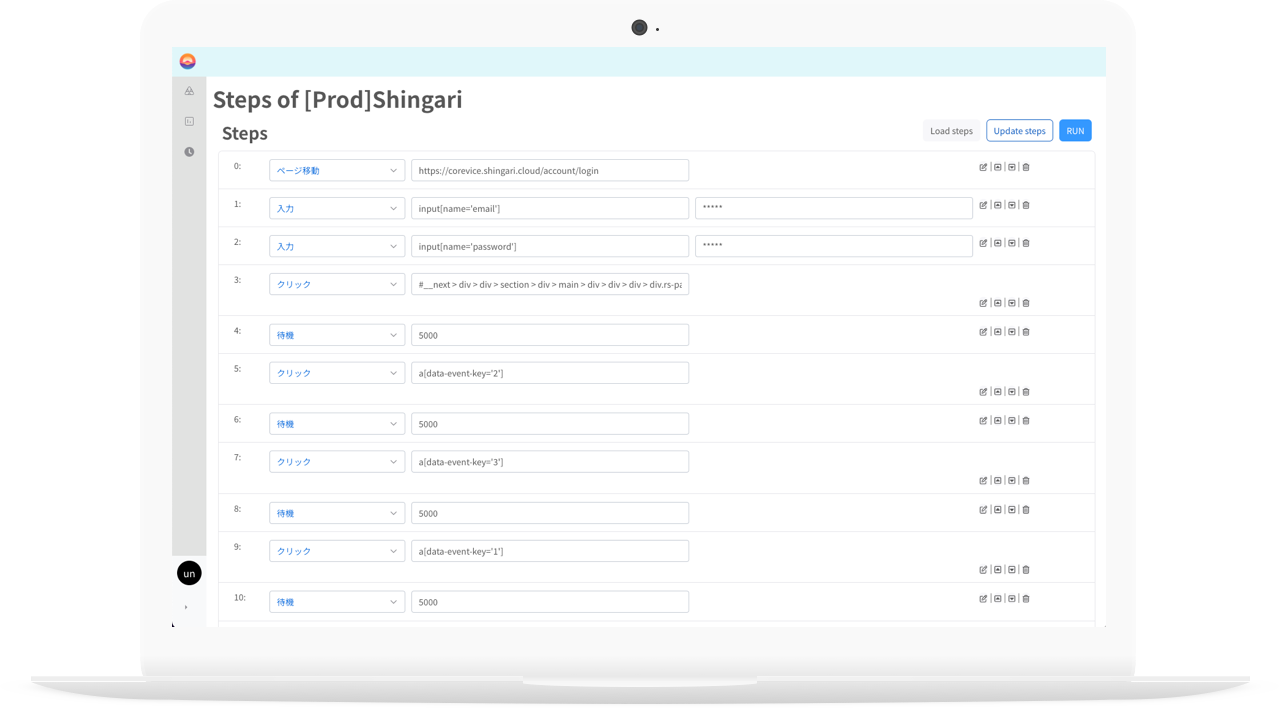This screenshot has width=1279, height=708.
Task: Open step 6 待機 action dropdown
Action: click(337, 424)
